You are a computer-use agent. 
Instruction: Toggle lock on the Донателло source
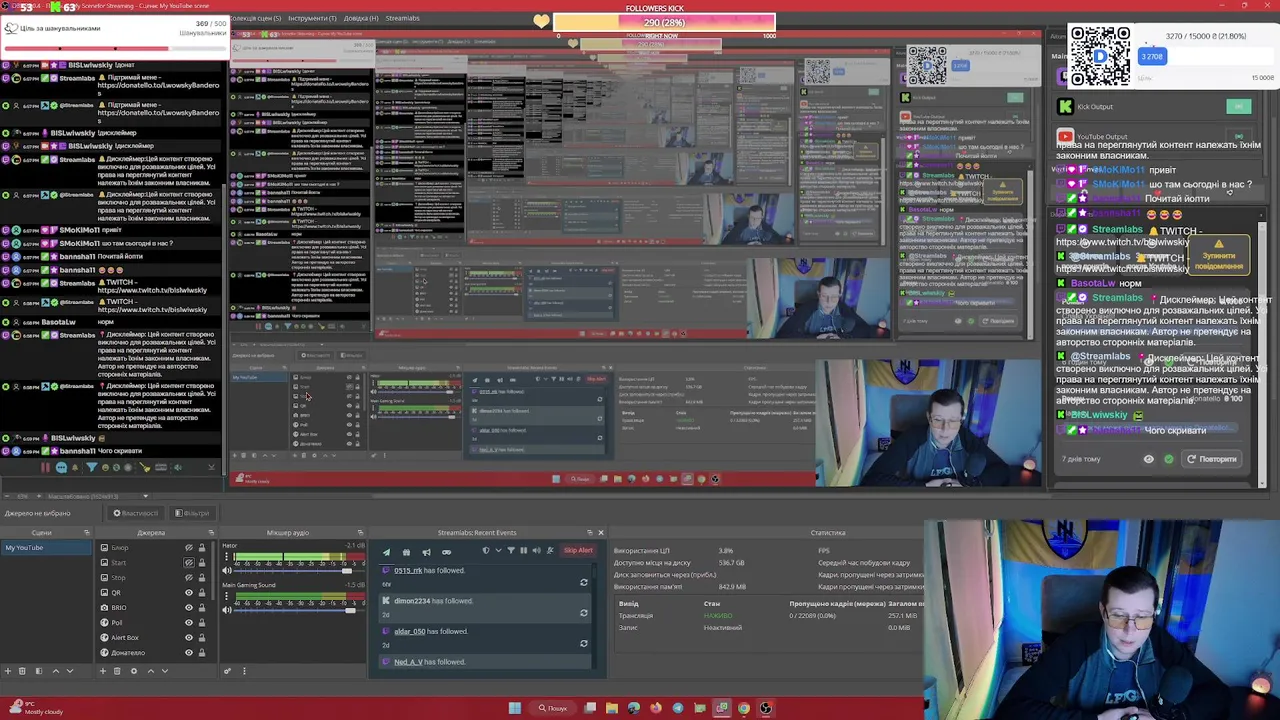pyautogui.click(x=202, y=653)
